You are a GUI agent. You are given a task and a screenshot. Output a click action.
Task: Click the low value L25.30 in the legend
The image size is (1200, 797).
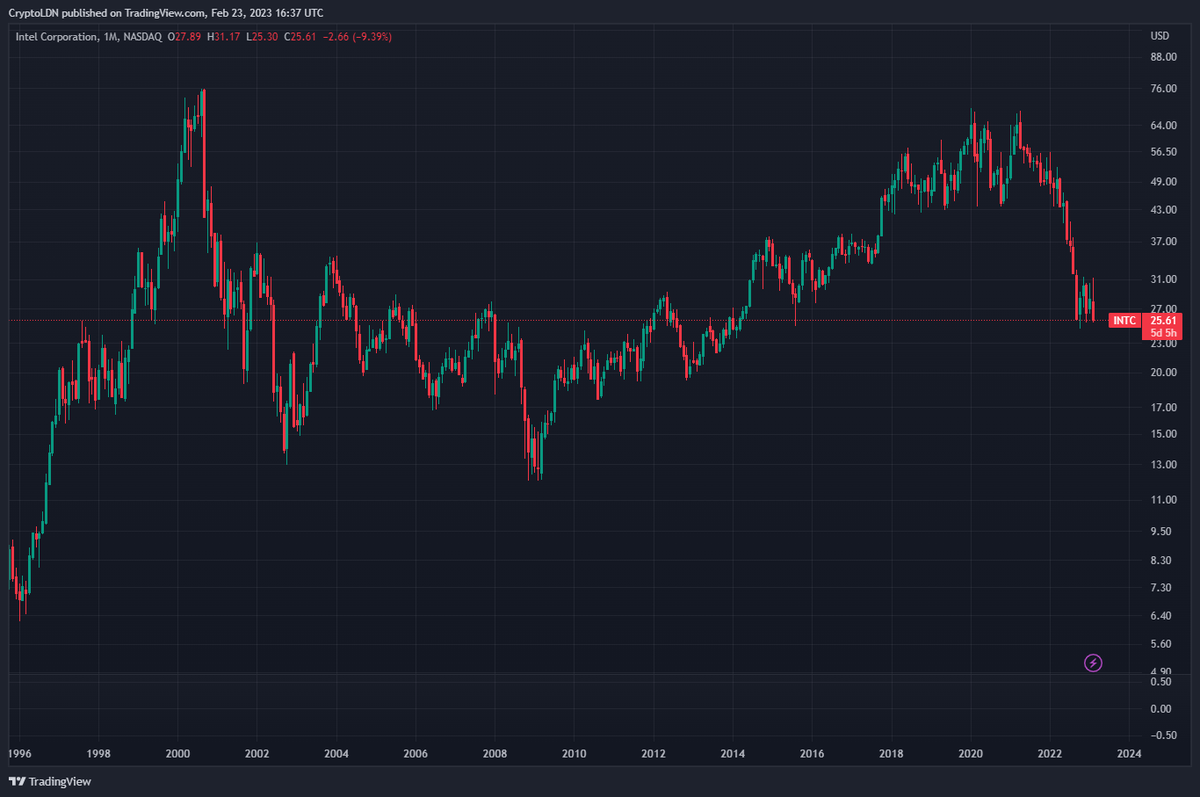pos(263,37)
